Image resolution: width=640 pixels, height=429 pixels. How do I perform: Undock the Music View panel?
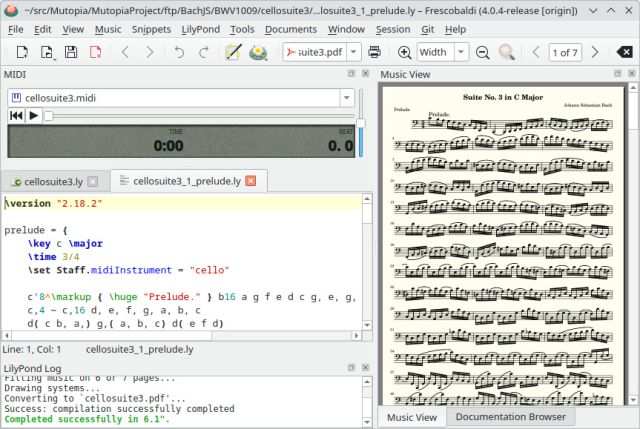pyautogui.click(x=618, y=73)
